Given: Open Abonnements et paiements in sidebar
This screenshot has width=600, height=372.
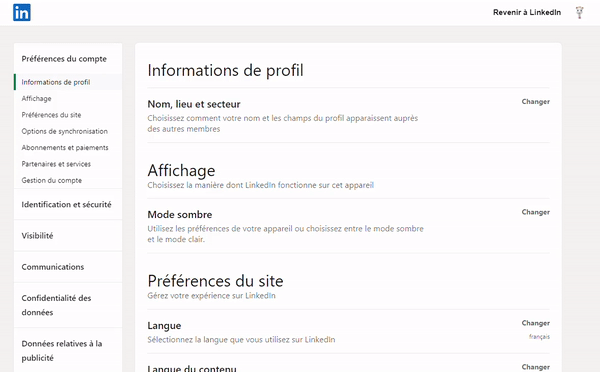Looking at the screenshot, I should (65, 148).
